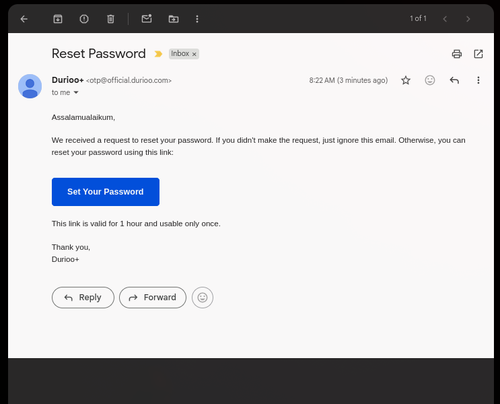Mark the email as unread
This screenshot has height=404, width=500.
click(147, 19)
